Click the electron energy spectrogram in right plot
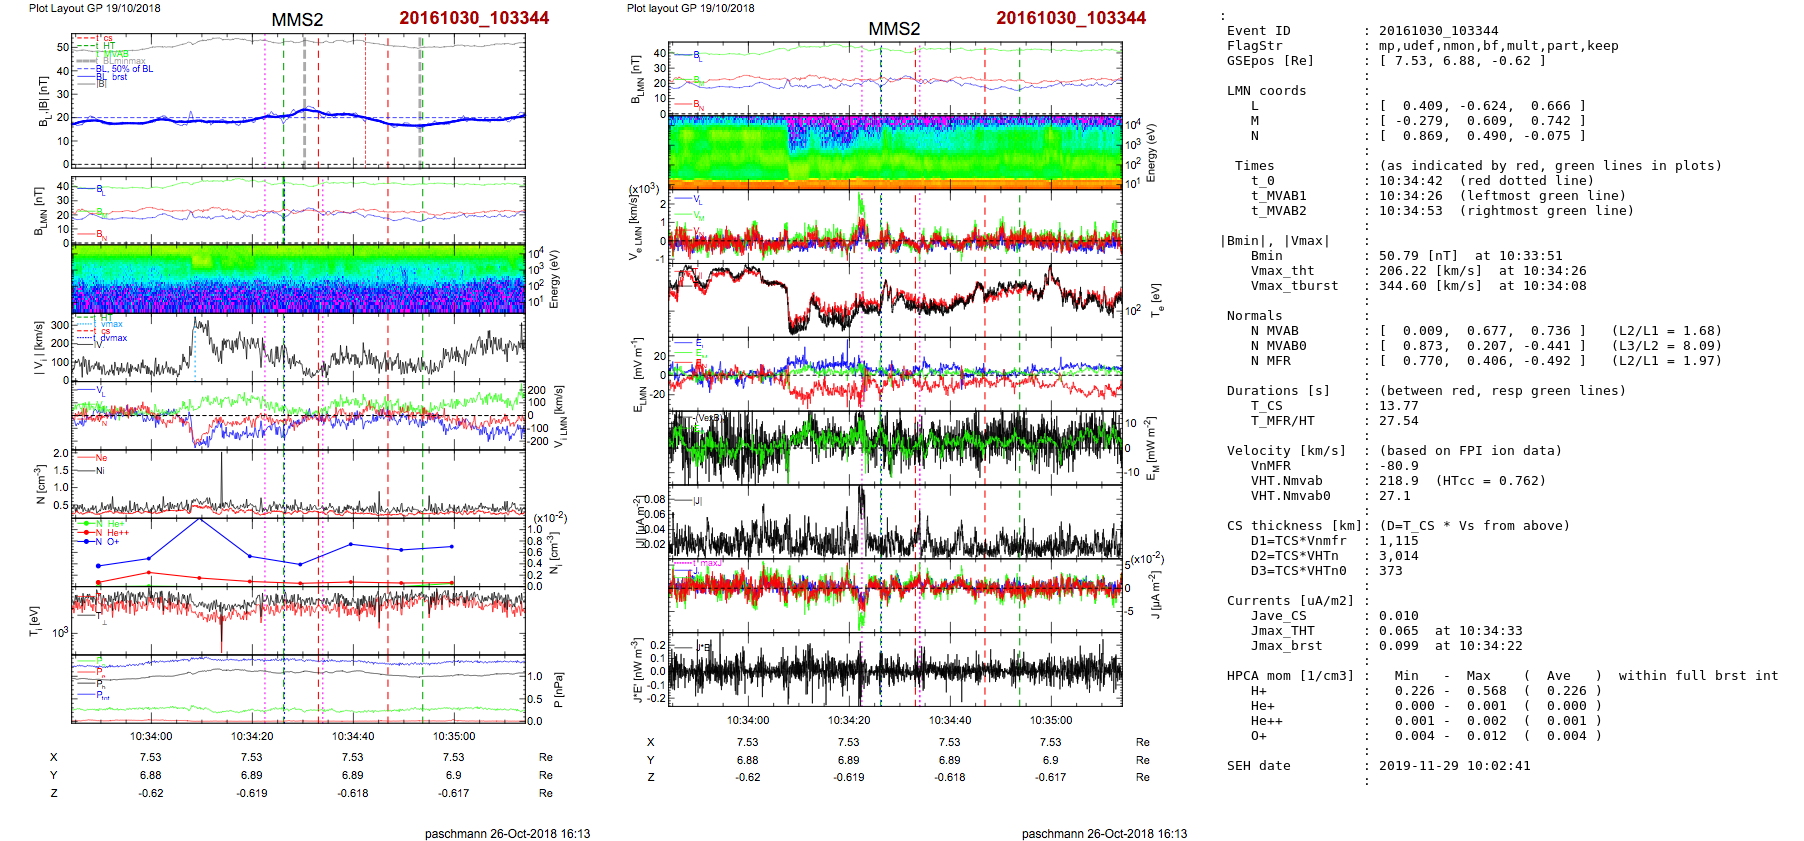The height and width of the screenshot is (841, 1804). point(894,151)
